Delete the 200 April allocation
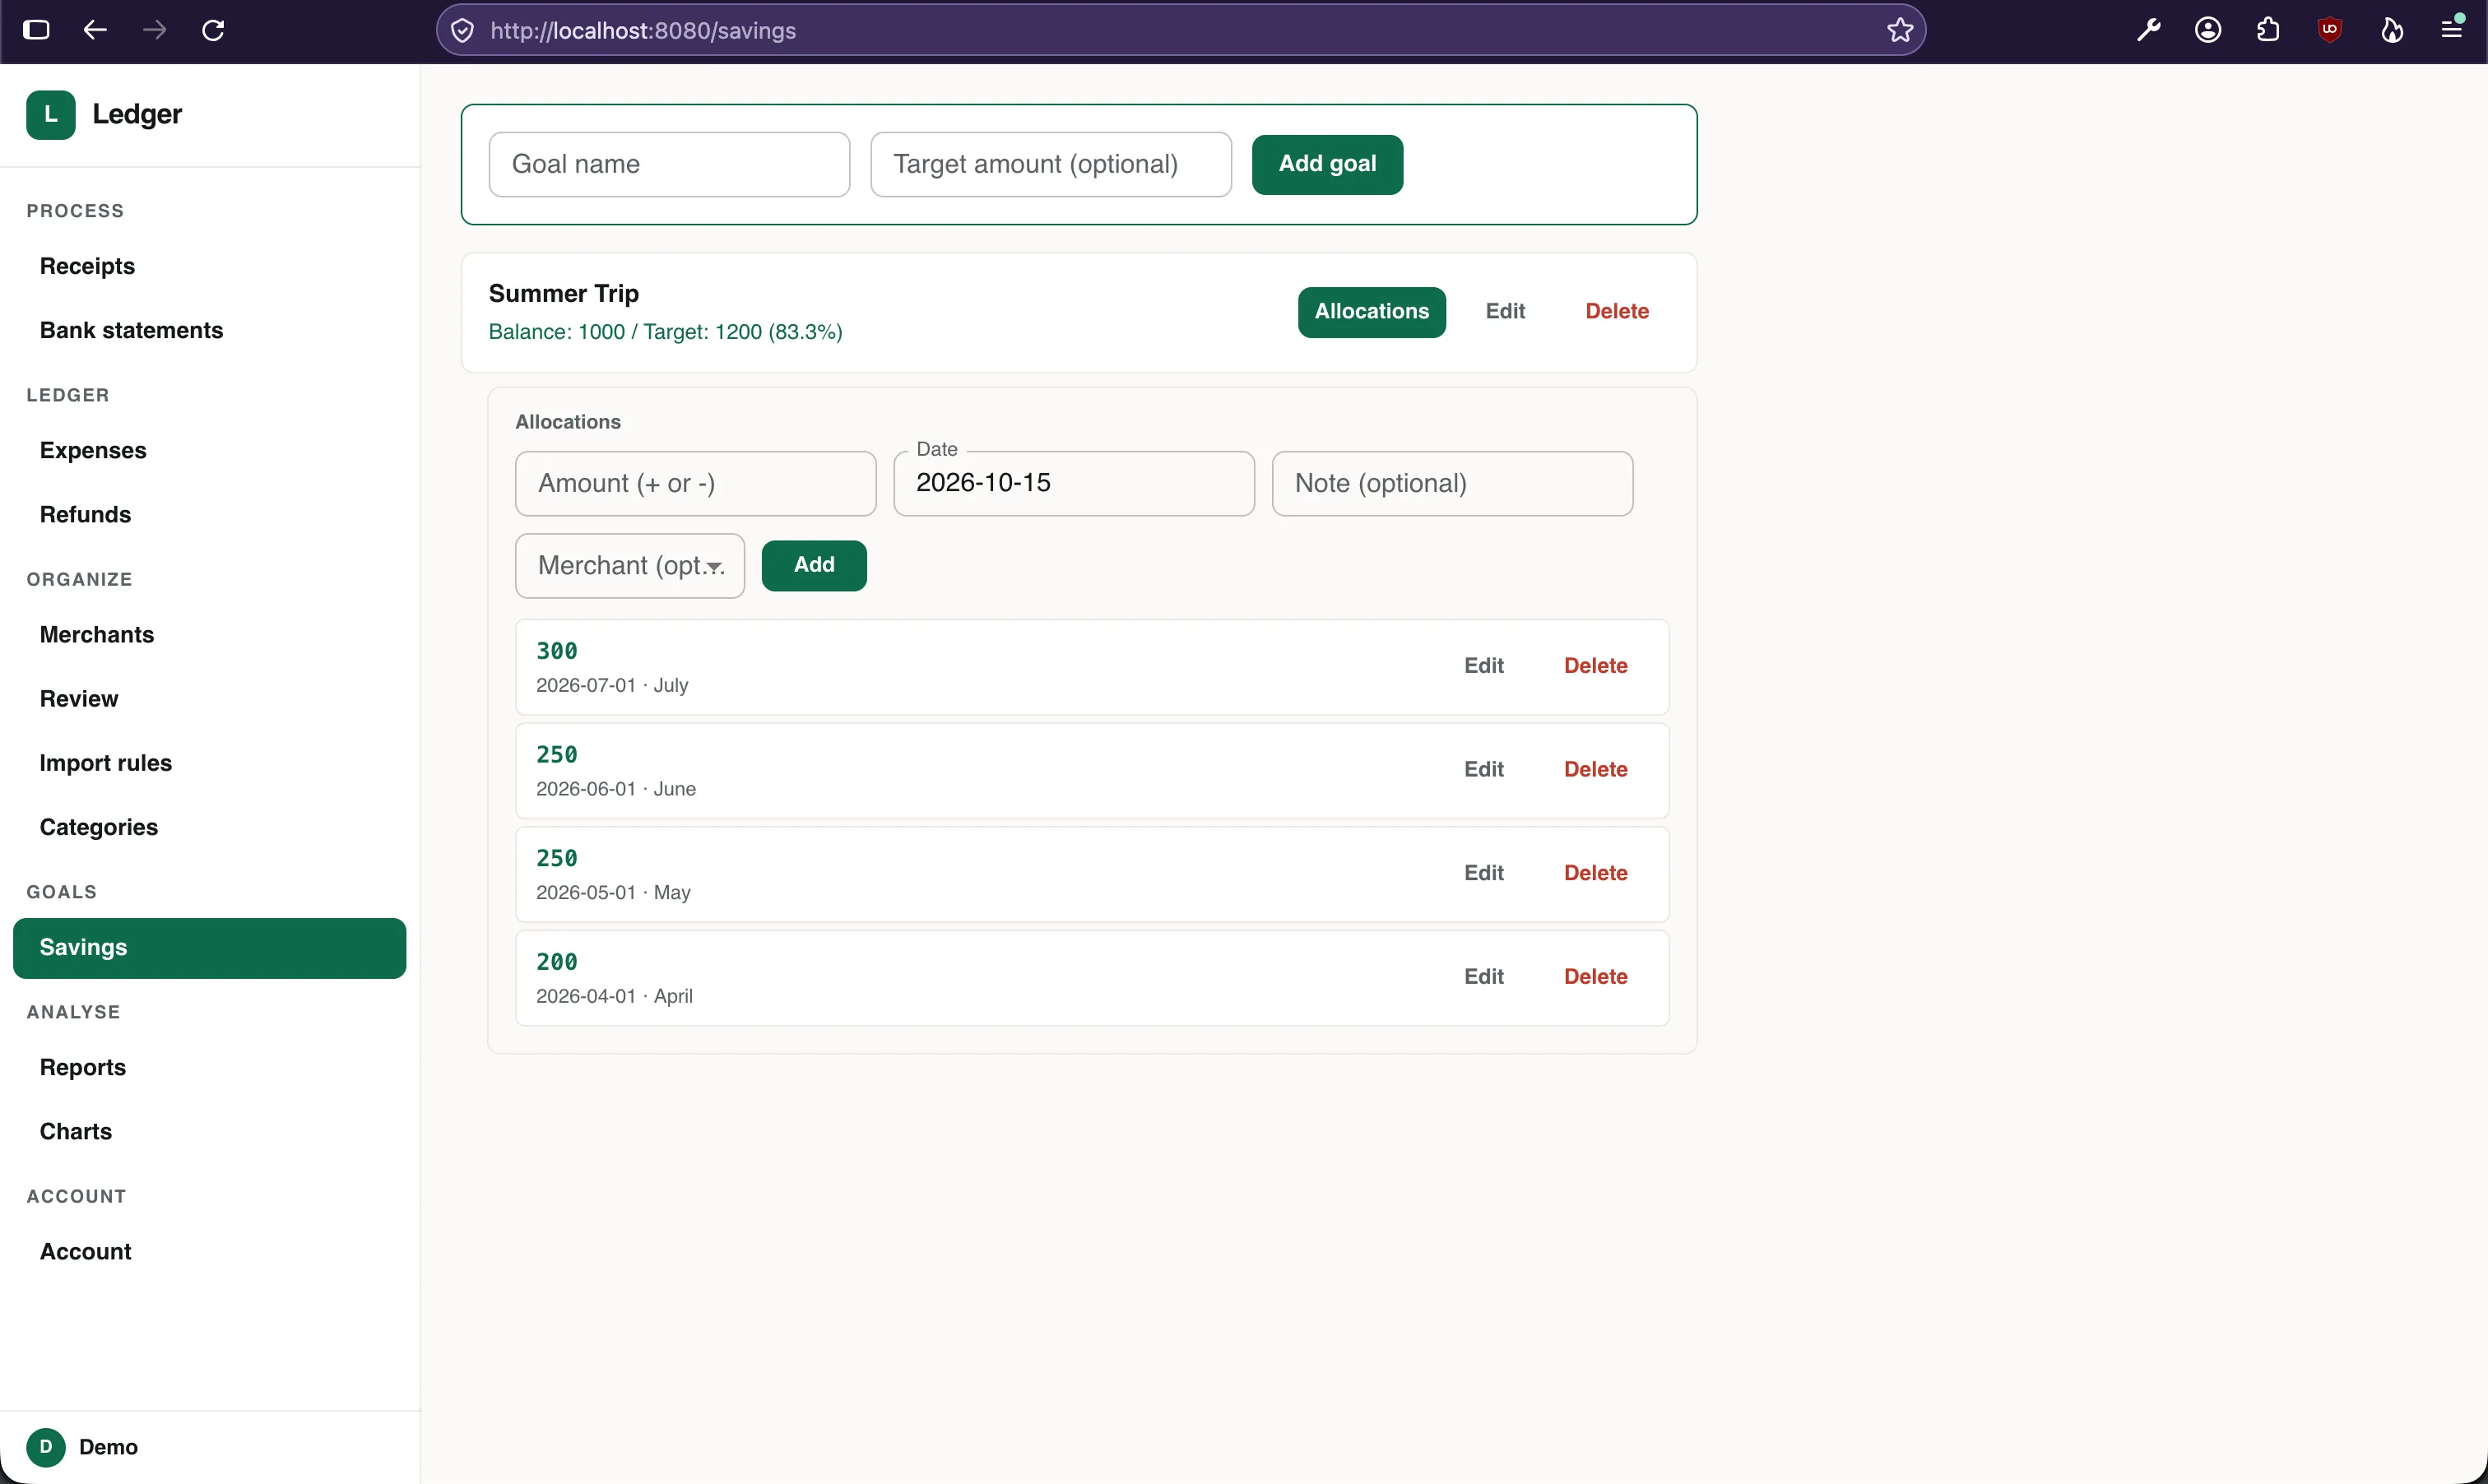Image resolution: width=2488 pixels, height=1484 pixels. click(1595, 976)
